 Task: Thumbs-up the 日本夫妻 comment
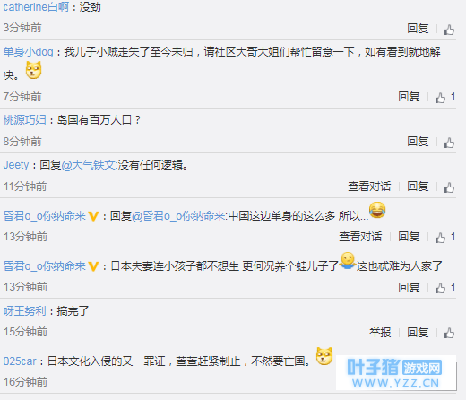pos(440,288)
